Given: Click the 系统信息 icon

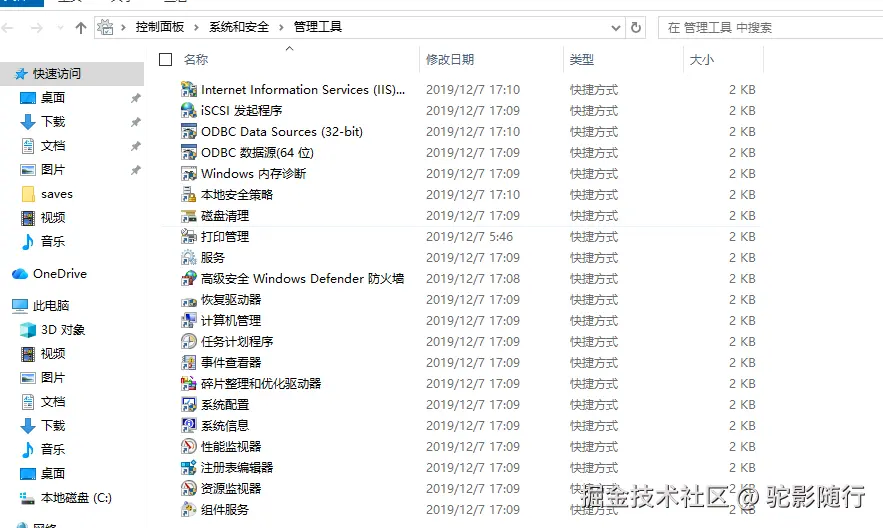Looking at the screenshot, I should coord(189,426).
